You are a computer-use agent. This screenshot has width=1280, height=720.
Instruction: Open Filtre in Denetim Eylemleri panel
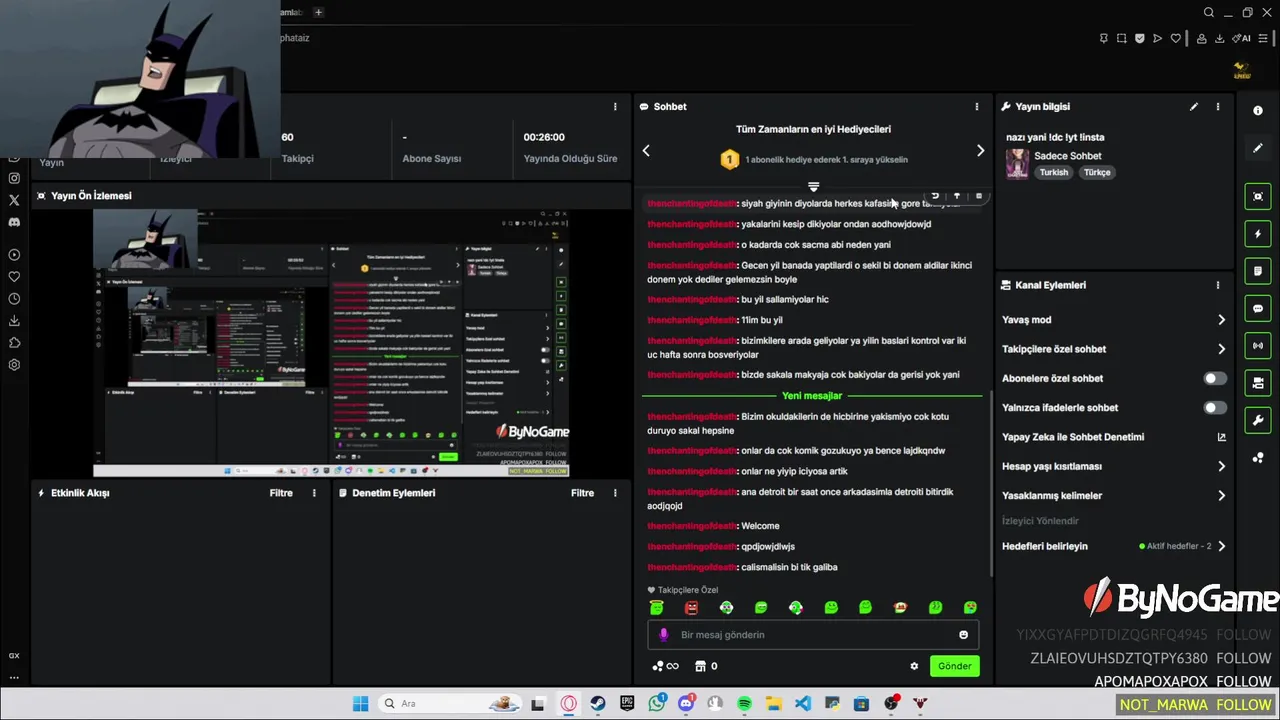[582, 493]
